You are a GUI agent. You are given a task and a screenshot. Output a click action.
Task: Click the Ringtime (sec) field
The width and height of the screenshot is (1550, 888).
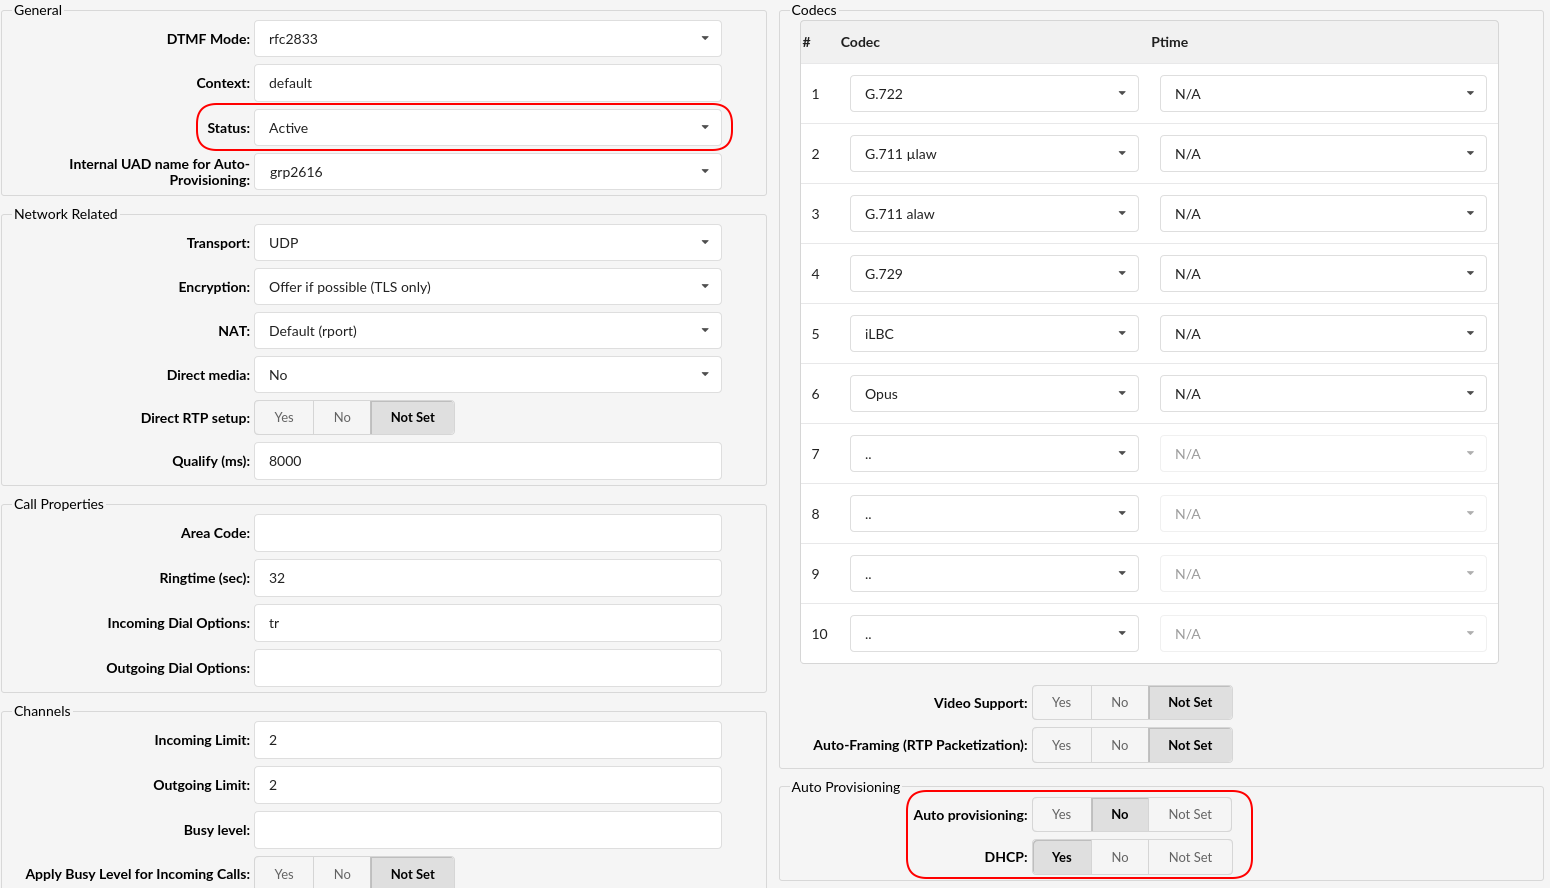[487, 578]
